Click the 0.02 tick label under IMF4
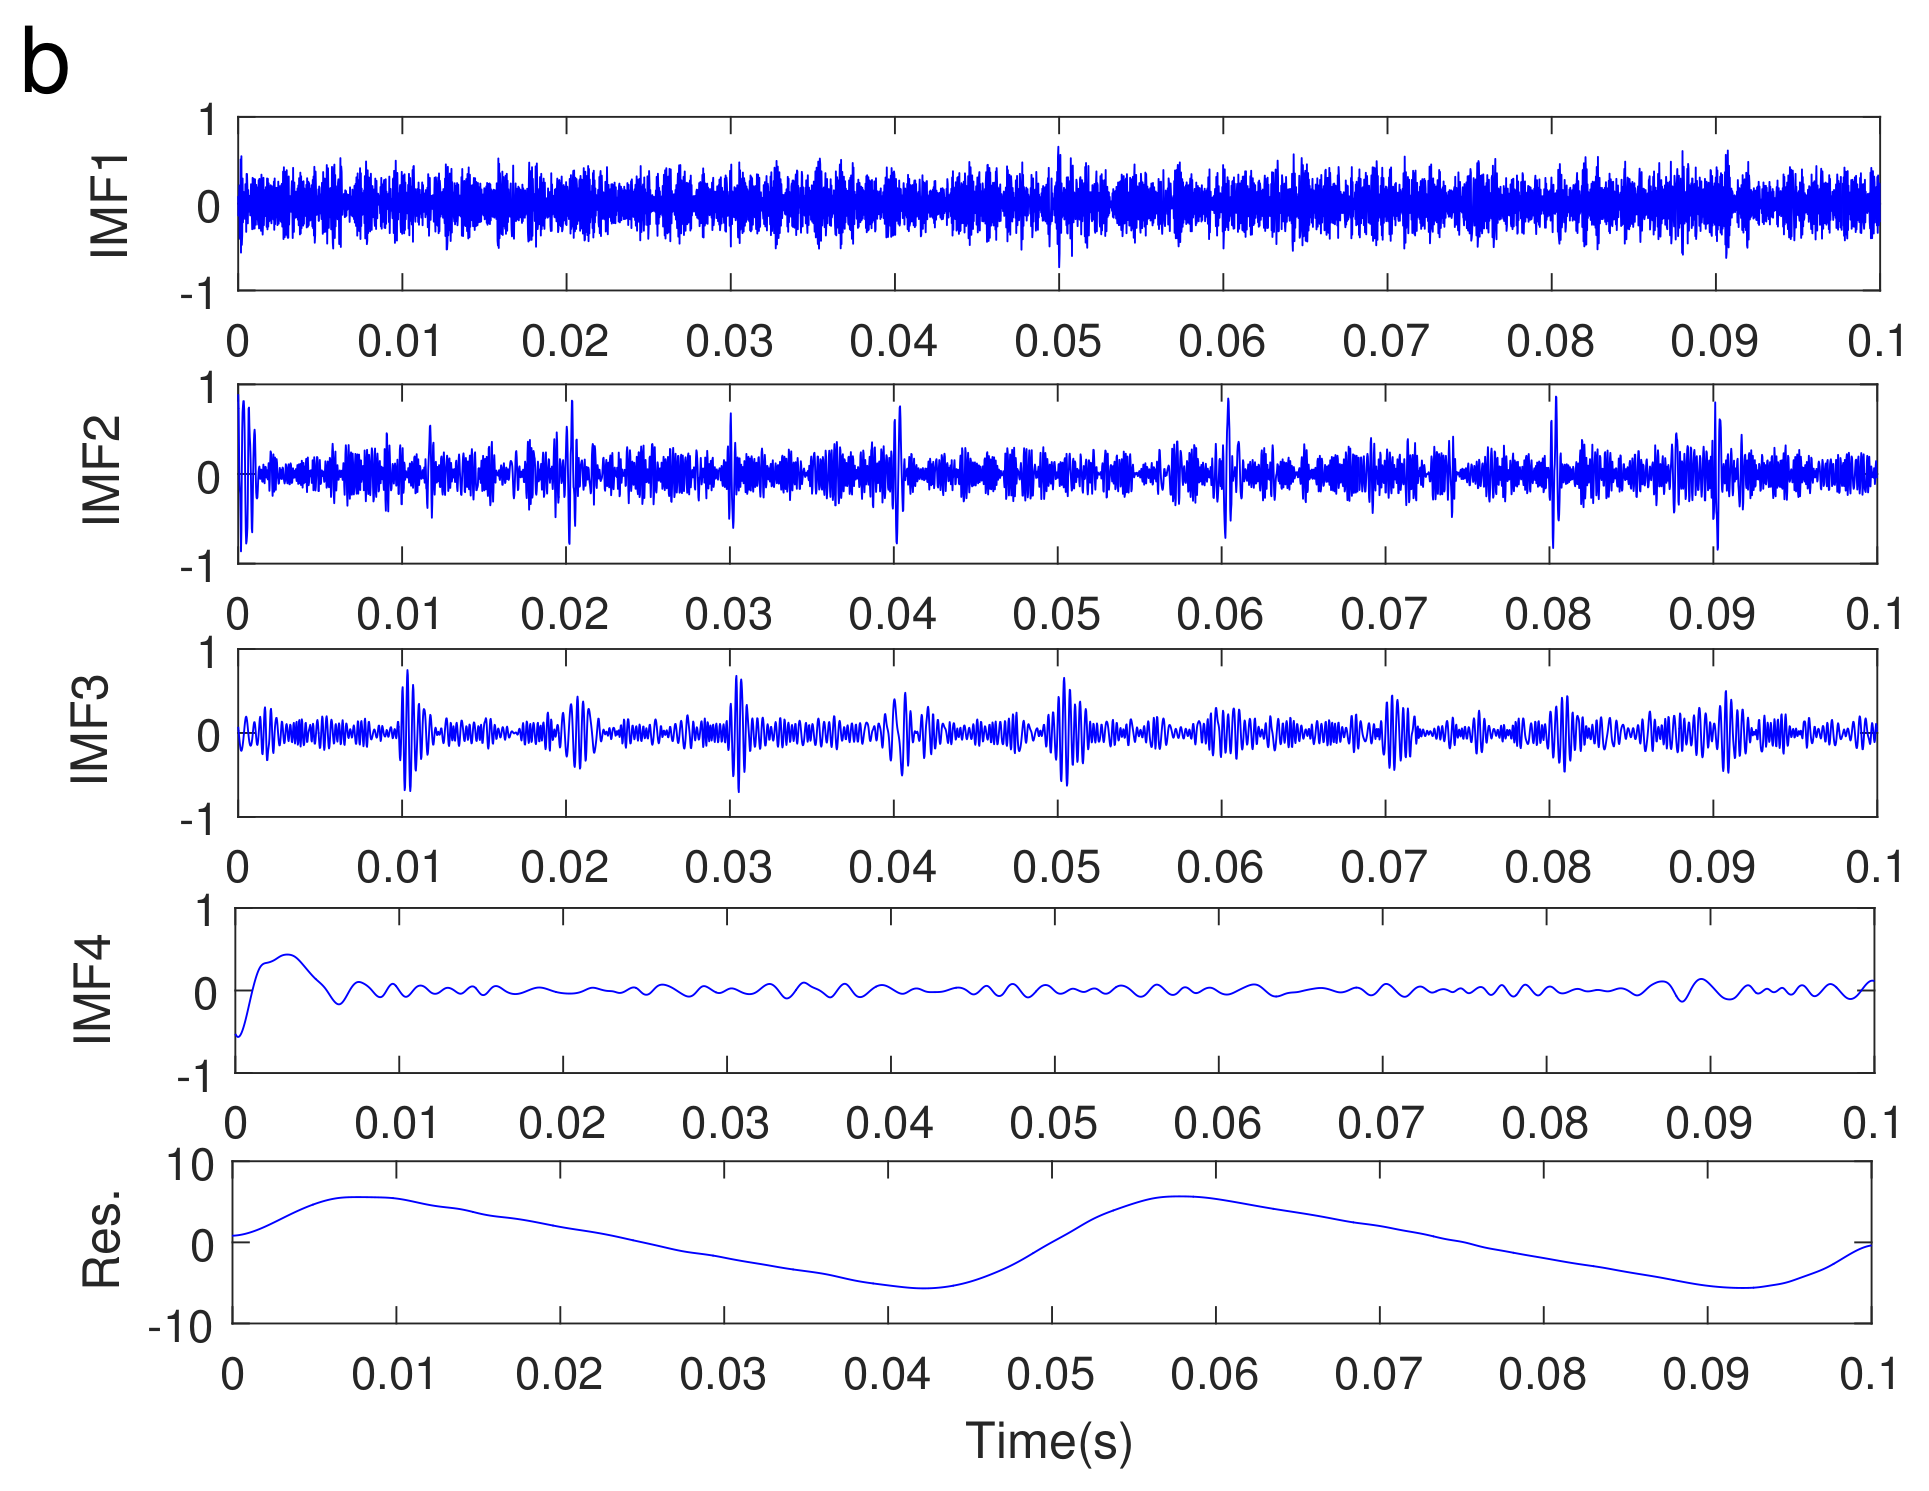This screenshot has height=1491, width=1929. [x=561, y=1124]
